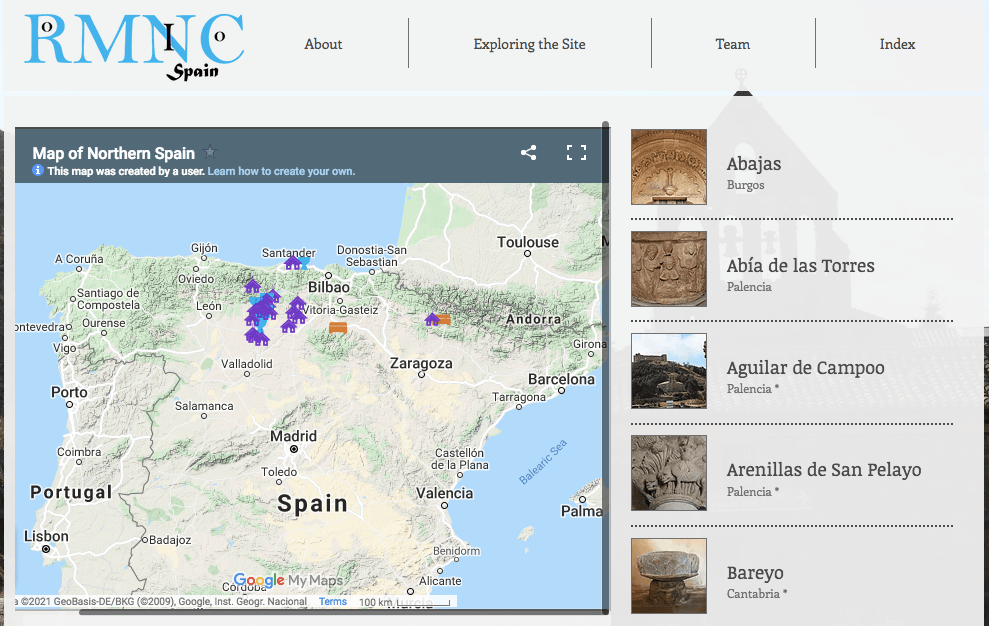
Task: Click the RMNC Spain logo
Action: coord(134,46)
